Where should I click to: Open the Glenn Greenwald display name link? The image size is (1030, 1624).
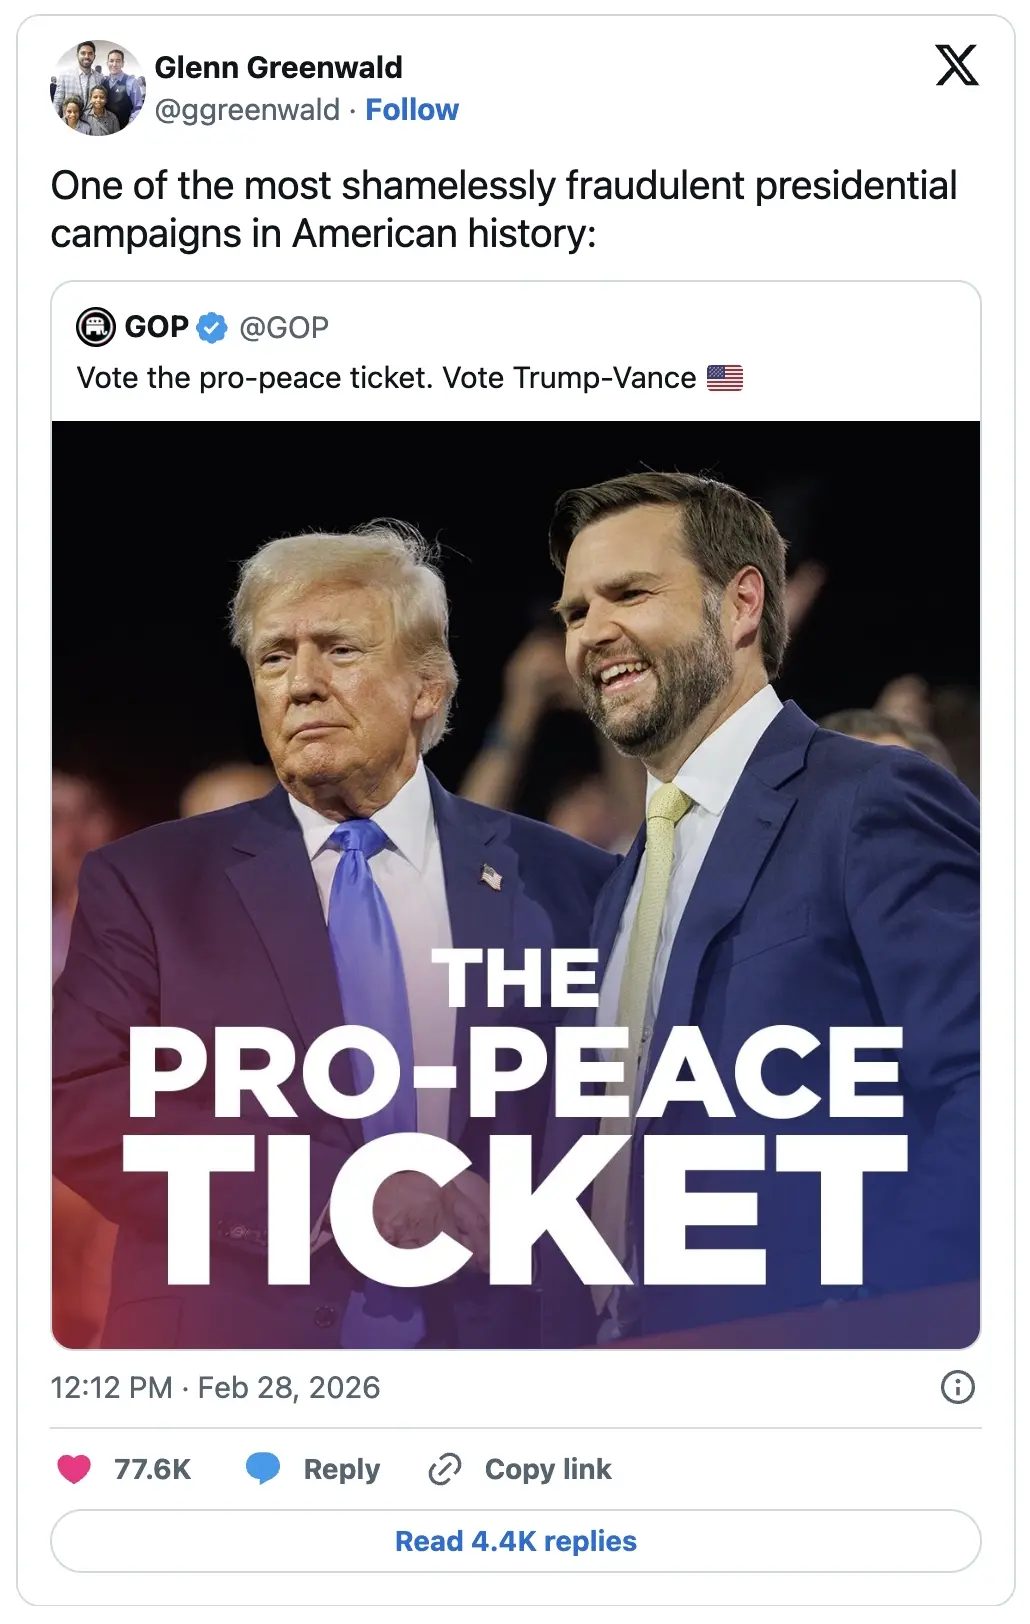(278, 67)
